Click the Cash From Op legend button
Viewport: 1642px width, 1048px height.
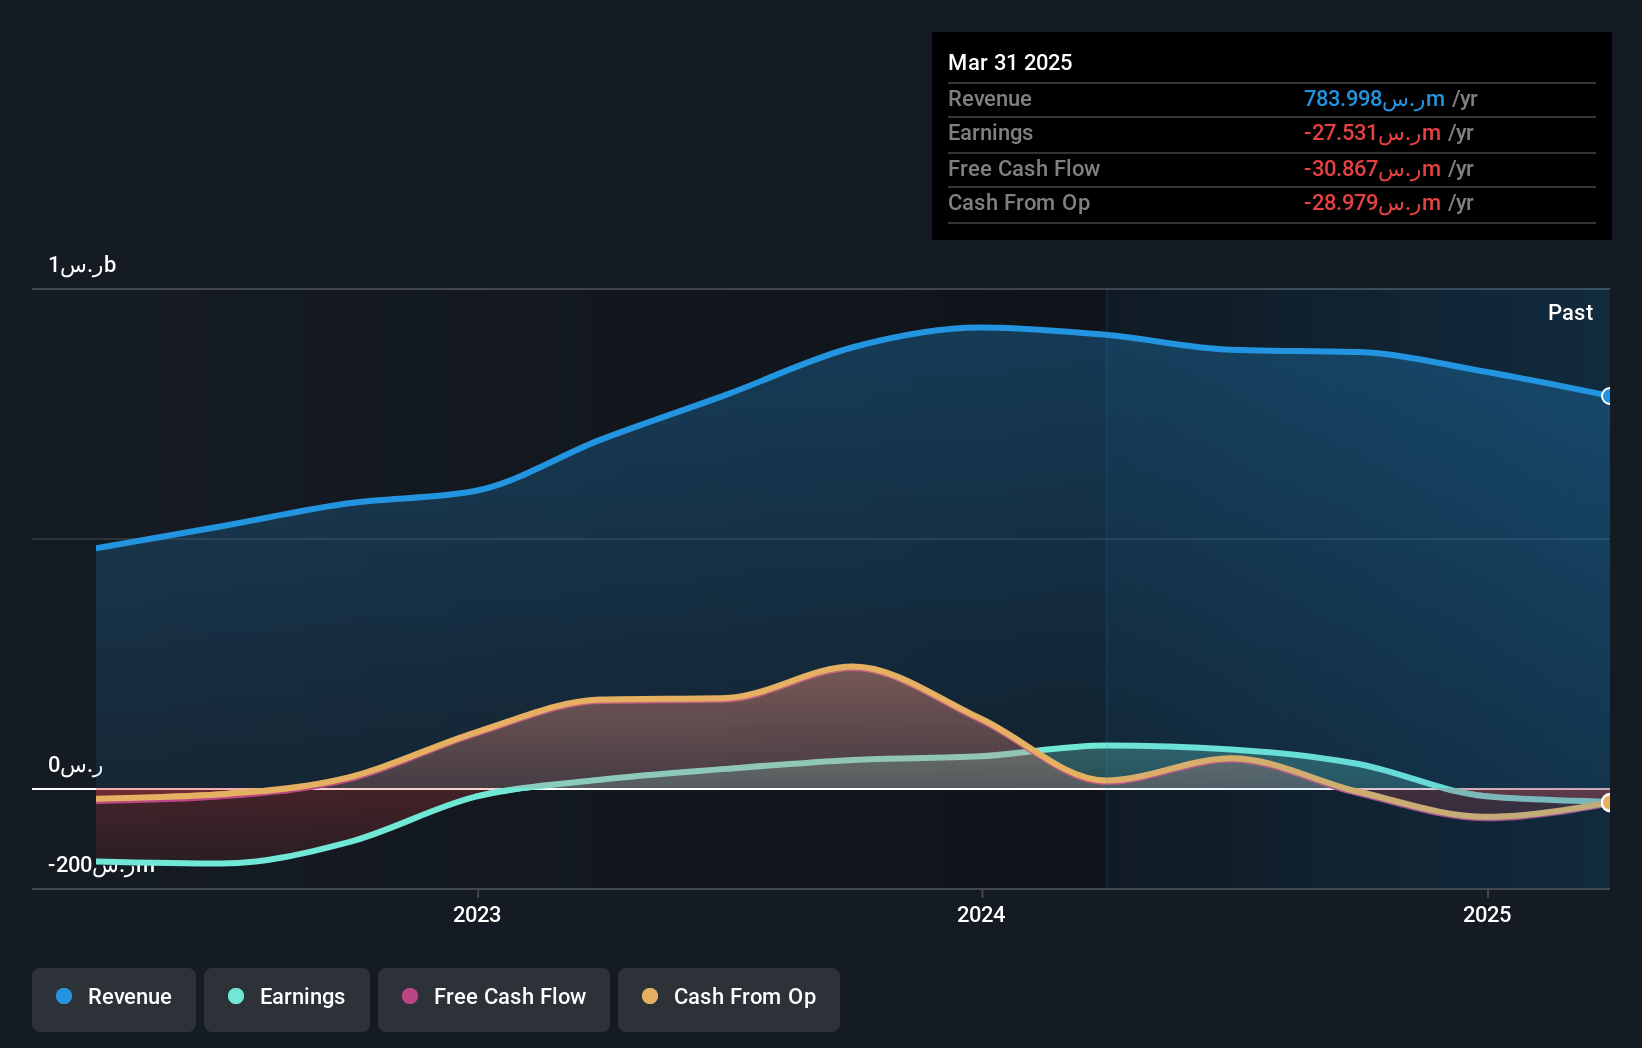pos(729,997)
